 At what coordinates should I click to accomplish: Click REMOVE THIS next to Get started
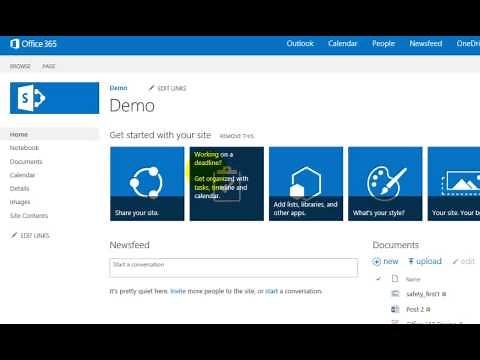(237, 136)
